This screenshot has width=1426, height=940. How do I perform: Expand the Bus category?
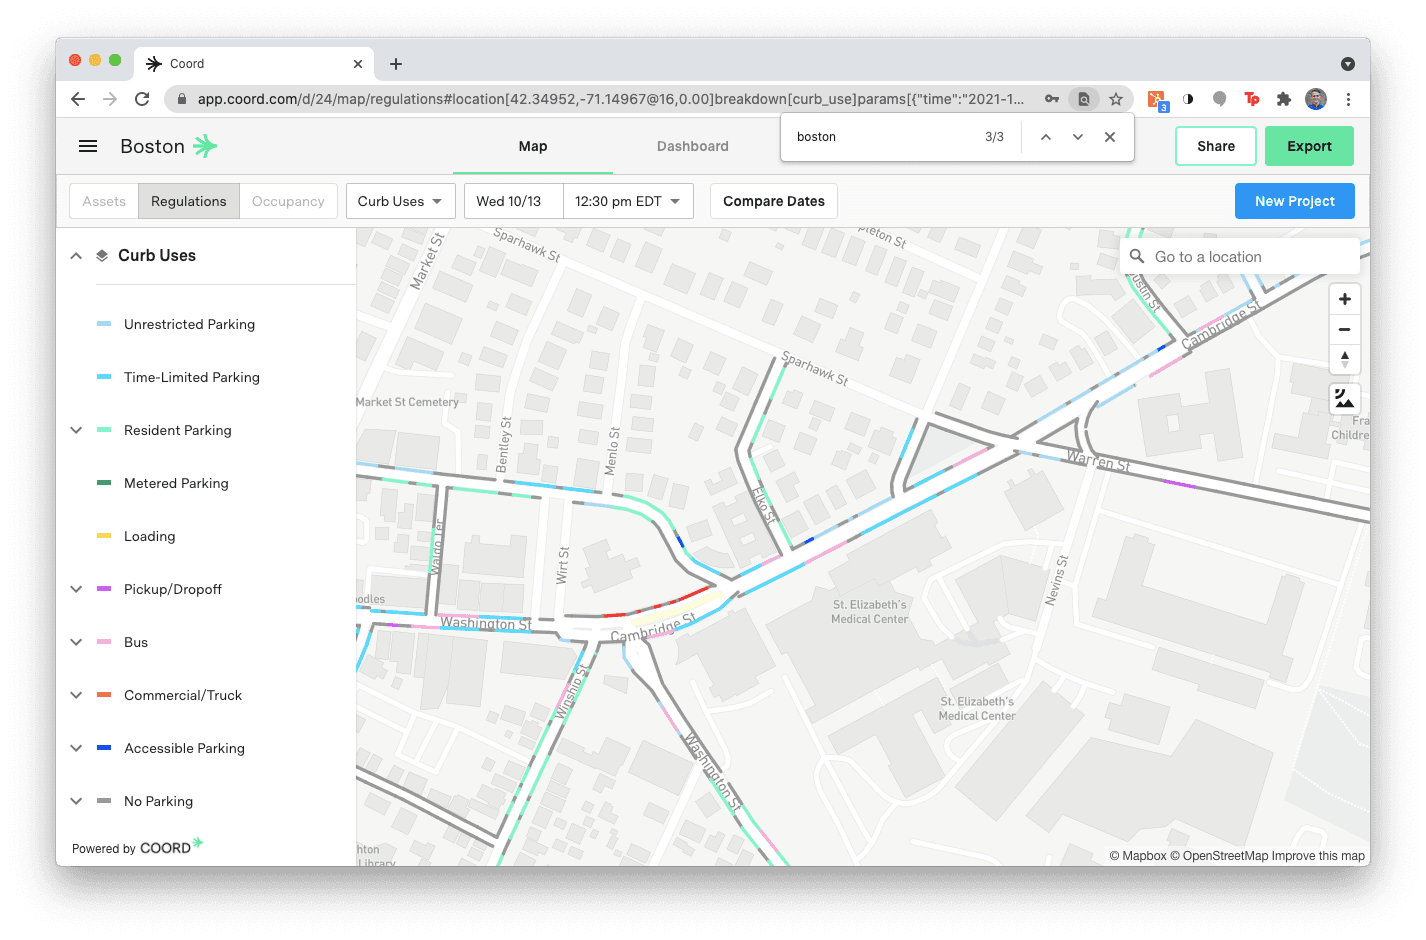click(76, 642)
